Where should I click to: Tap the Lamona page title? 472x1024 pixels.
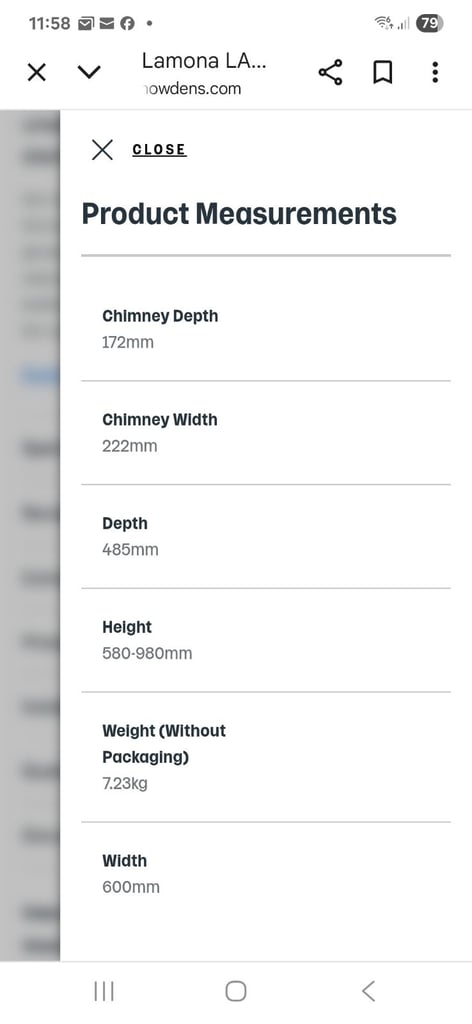pos(204,61)
